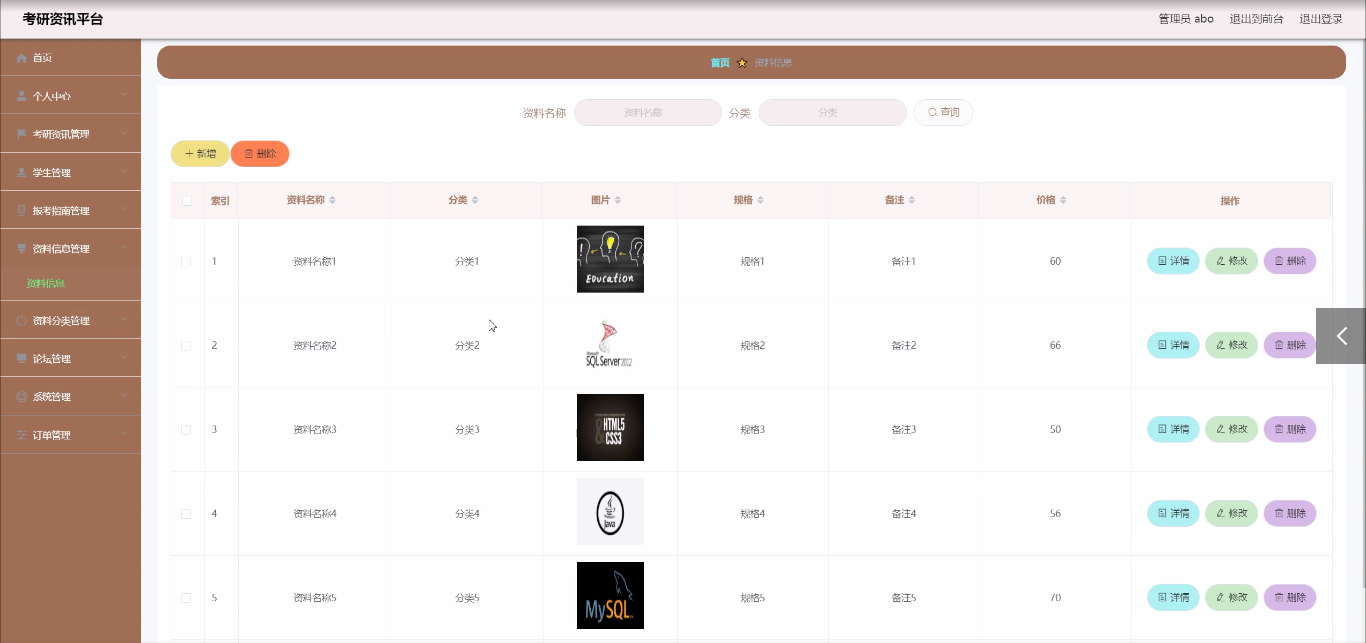The height and width of the screenshot is (643, 1366).
Task: Click 删除 for row 资料名称3
Action: pyautogui.click(x=1290, y=429)
